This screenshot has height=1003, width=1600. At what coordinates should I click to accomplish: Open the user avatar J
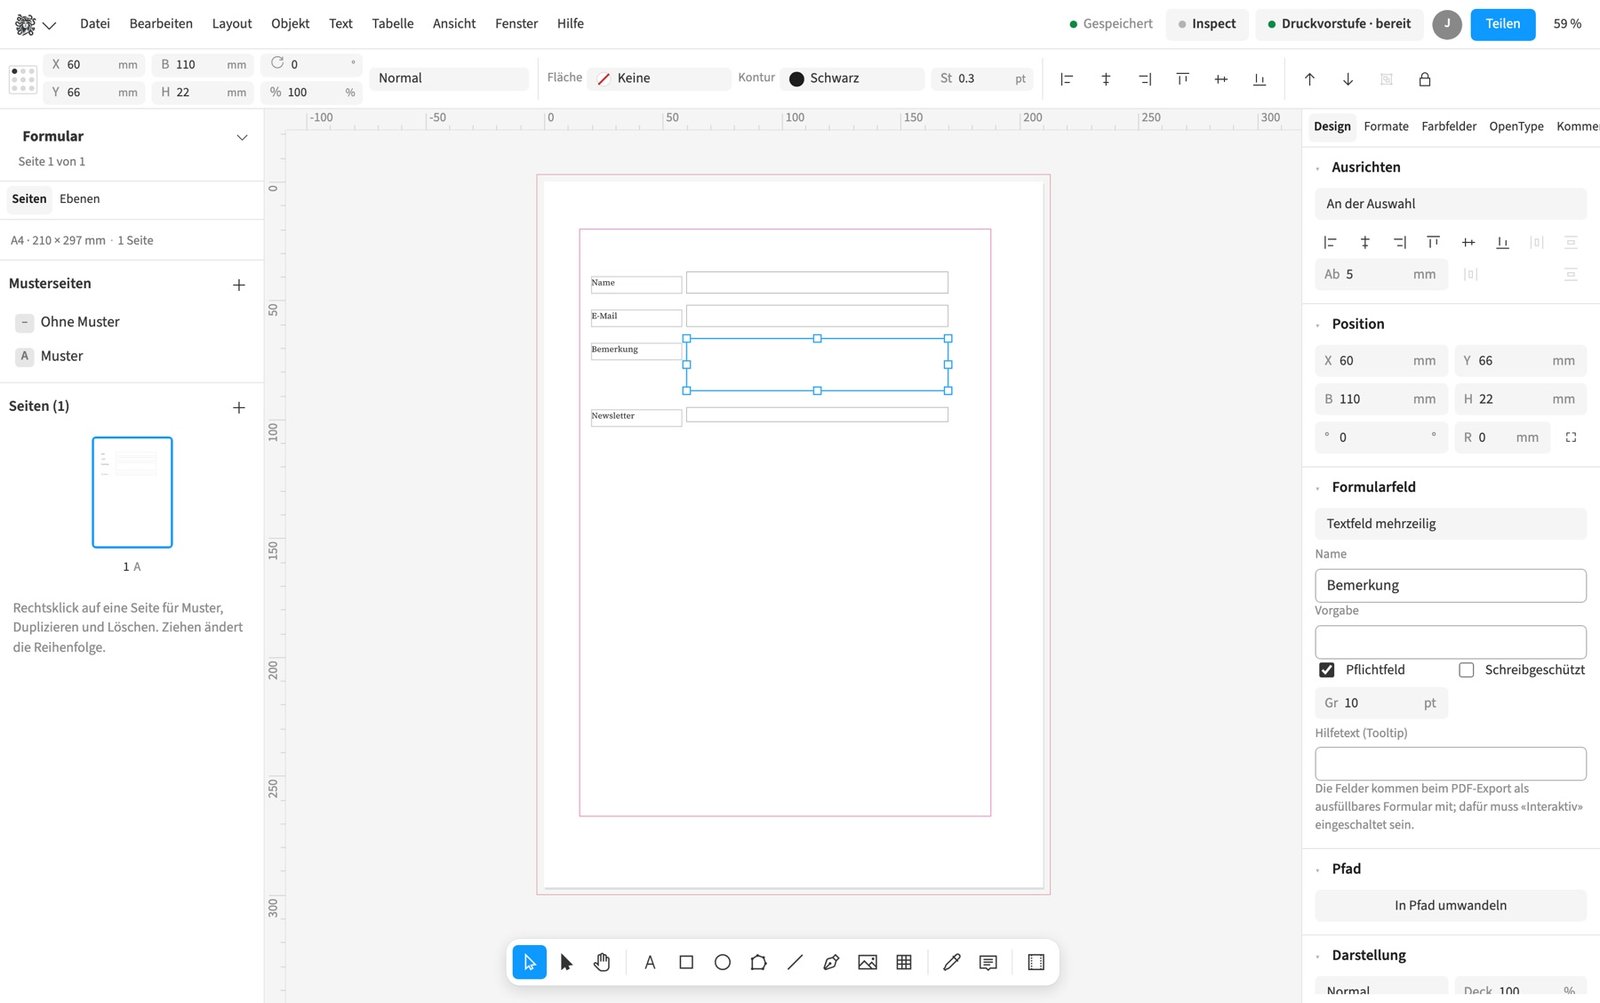(x=1447, y=24)
